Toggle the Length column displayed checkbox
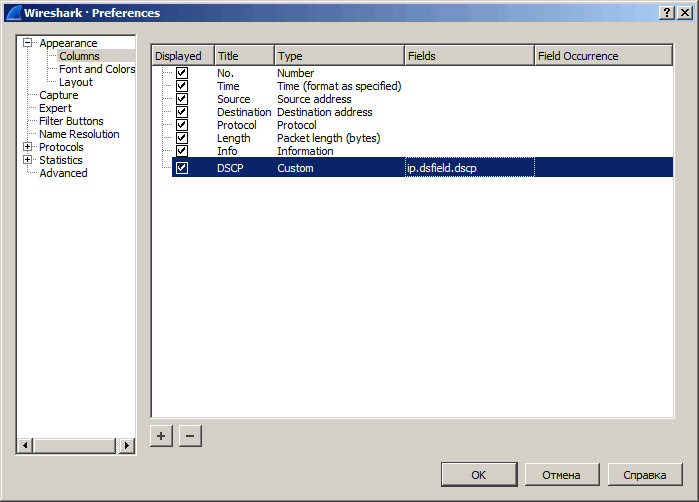699x502 pixels. point(182,138)
